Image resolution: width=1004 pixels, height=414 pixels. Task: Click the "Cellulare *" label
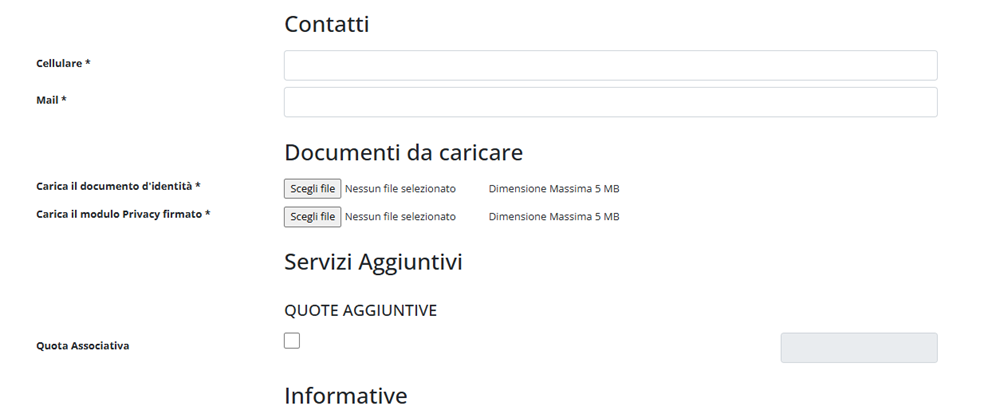click(x=63, y=63)
